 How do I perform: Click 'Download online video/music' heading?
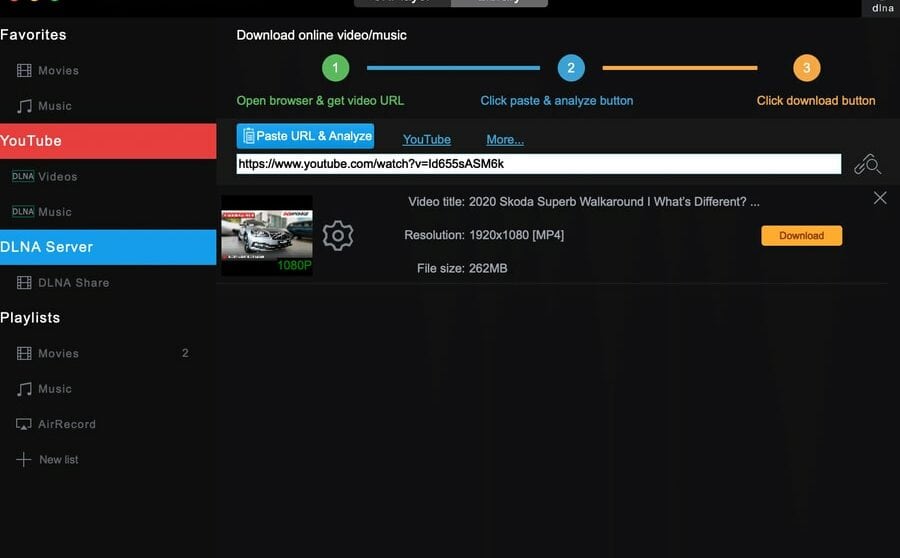(321, 36)
